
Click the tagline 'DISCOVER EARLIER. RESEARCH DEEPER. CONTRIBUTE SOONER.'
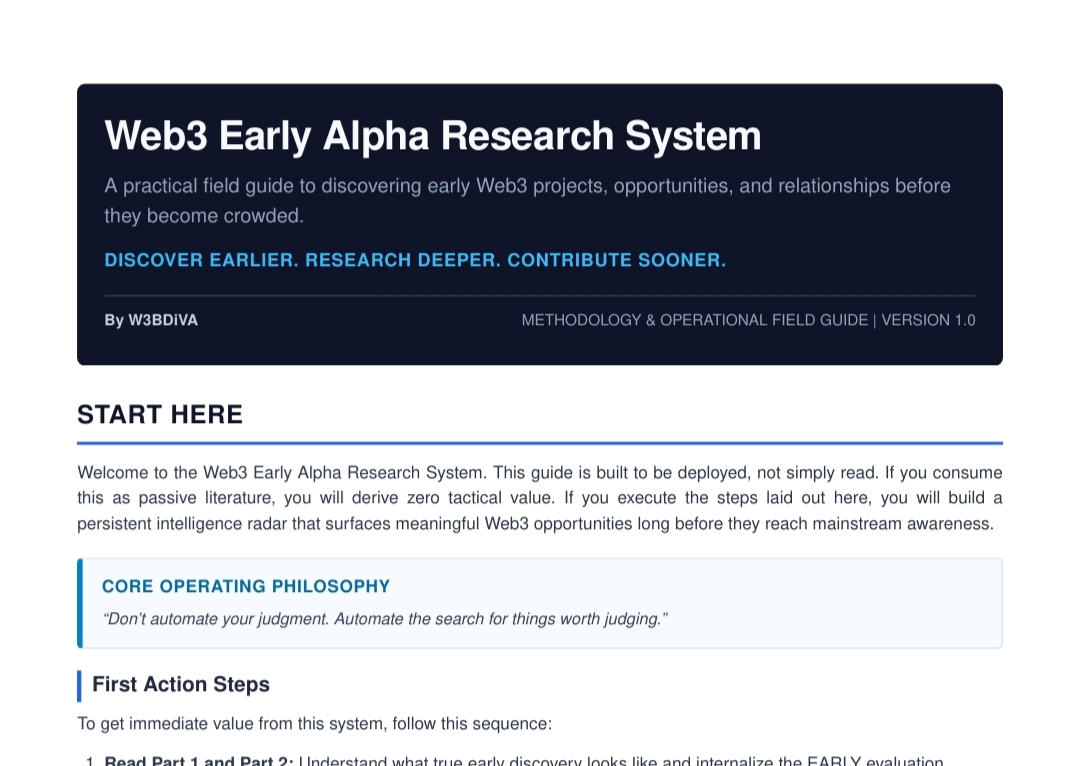pos(415,260)
